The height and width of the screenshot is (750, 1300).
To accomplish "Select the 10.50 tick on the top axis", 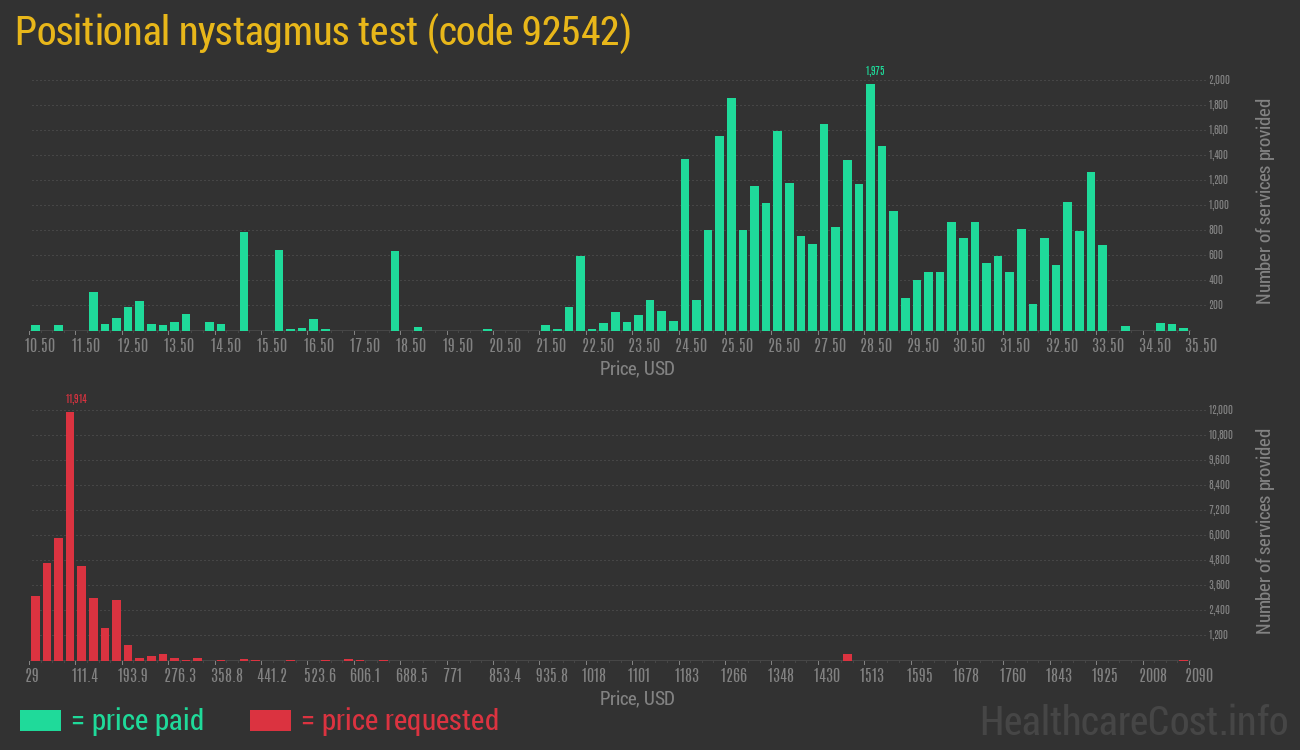I will (39, 344).
